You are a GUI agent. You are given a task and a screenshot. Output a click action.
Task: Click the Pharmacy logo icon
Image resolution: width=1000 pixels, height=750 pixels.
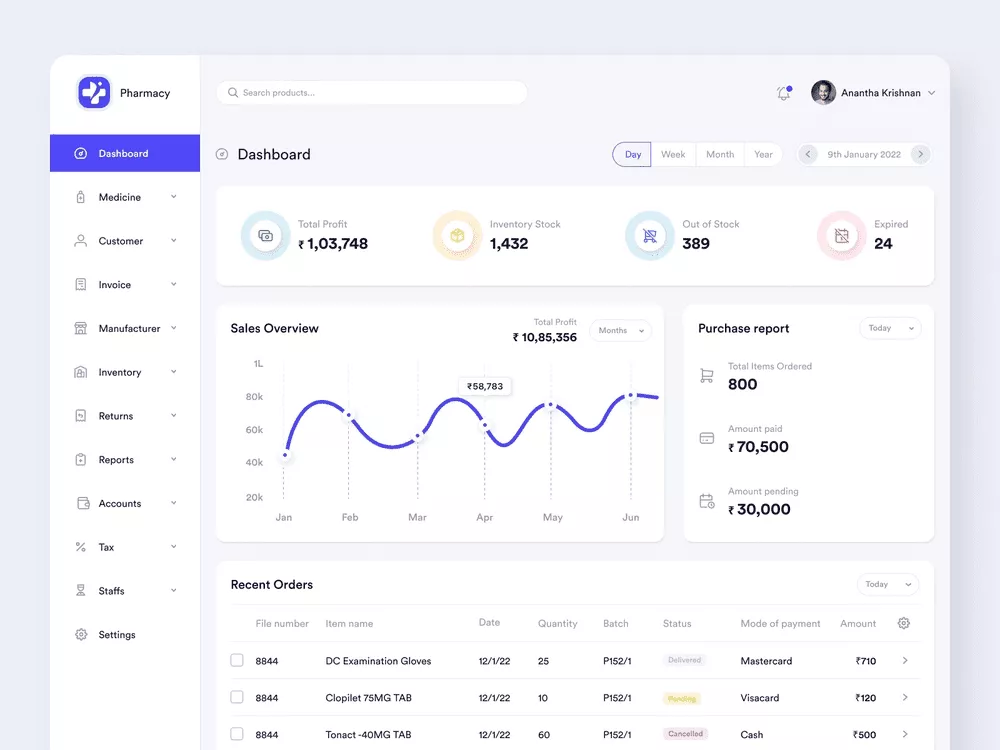(94, 93)
